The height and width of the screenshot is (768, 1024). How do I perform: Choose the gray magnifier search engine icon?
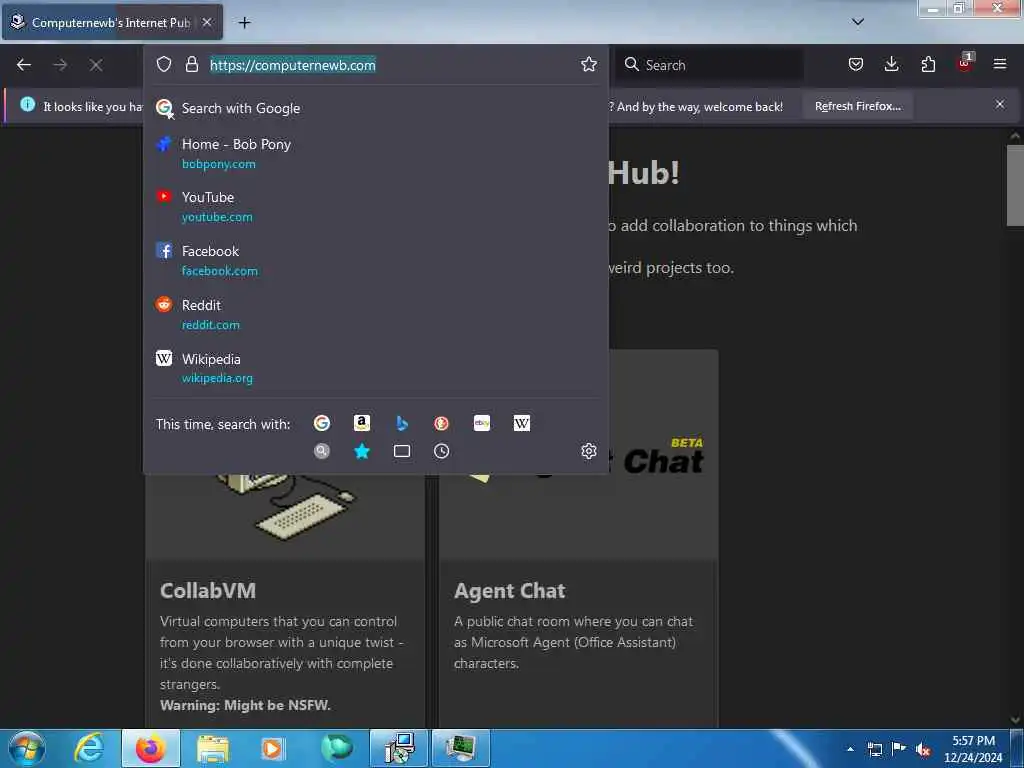[x=322, y=451]
